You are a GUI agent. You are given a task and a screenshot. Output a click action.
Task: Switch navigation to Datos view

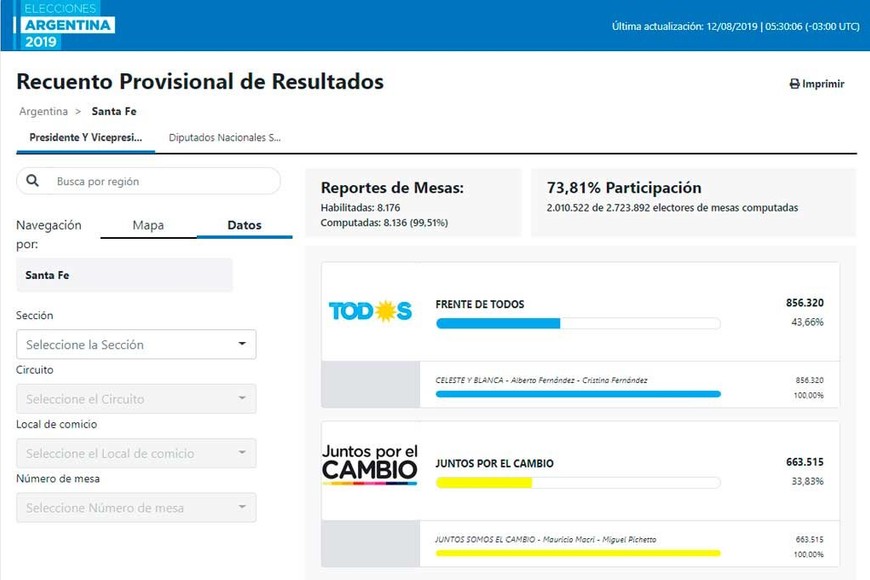click(x=244, y=225)
